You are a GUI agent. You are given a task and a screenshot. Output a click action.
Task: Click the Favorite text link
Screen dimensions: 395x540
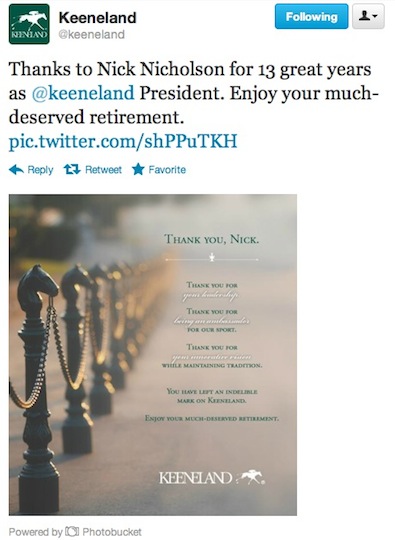167,169
